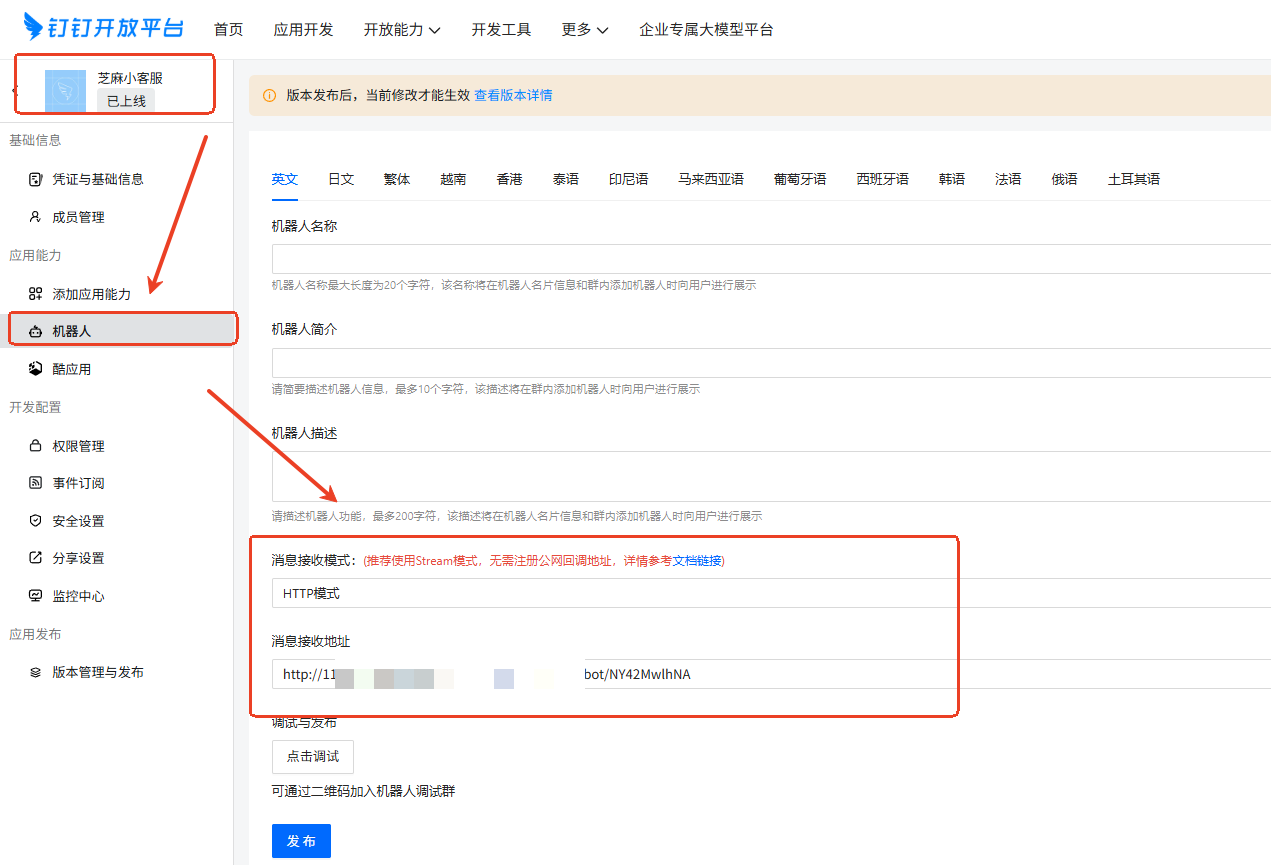Image resolution: width=1271 pixels, height=865 pixels.
Task: Expand the 更多 dropdown menu
Action: click(x=585, y=29)
